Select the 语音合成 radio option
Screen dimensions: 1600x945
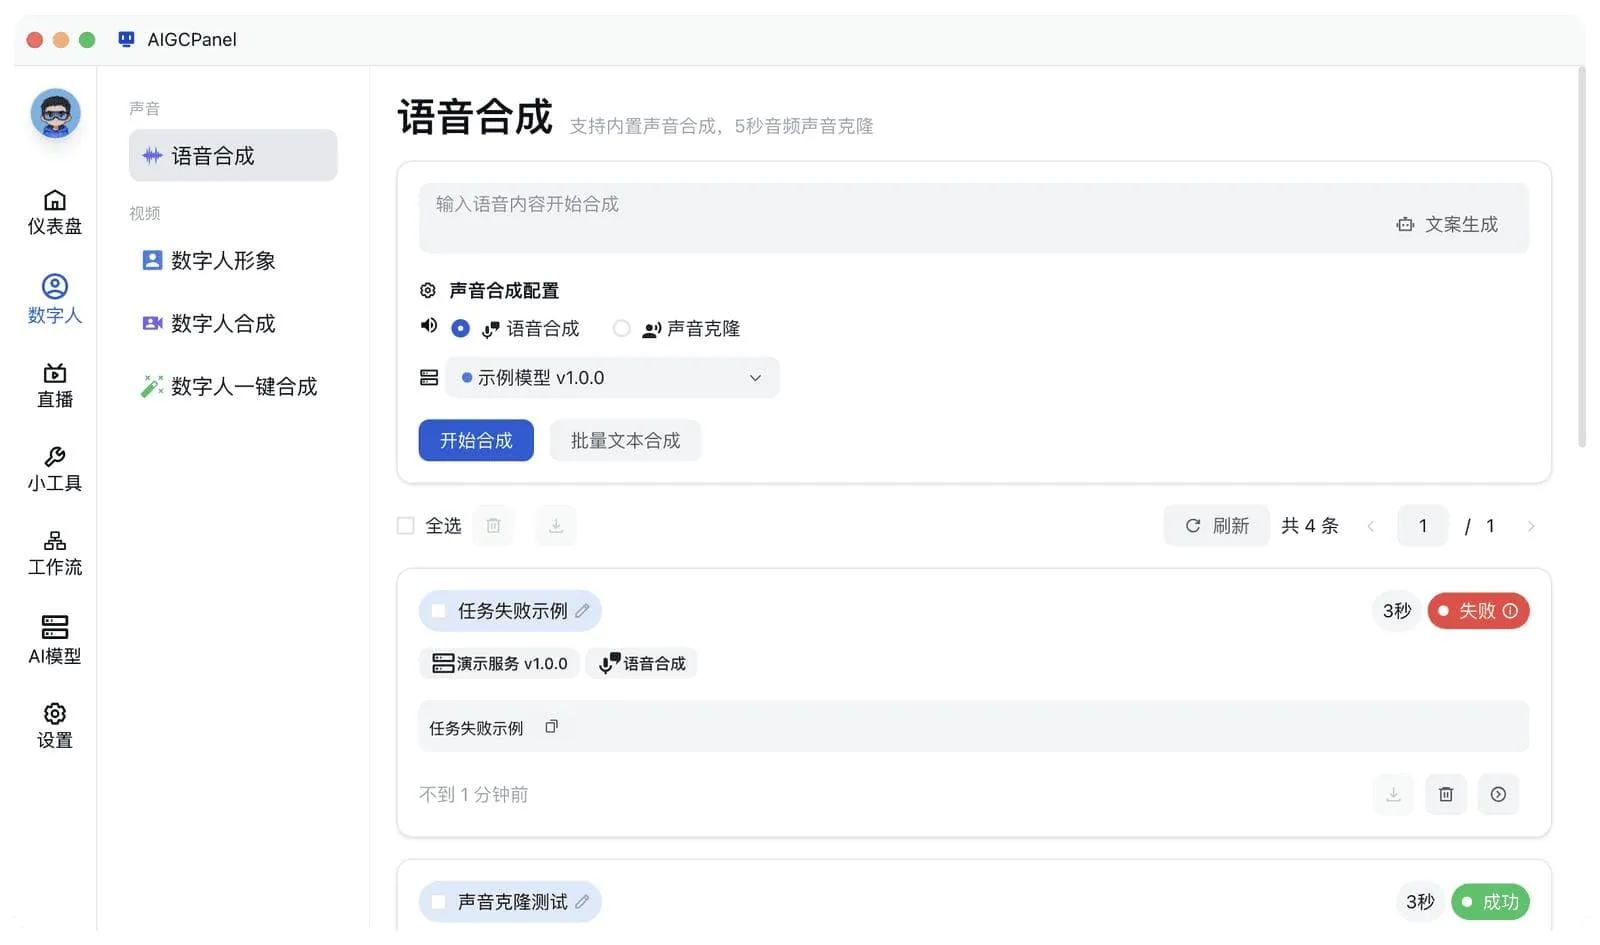pos(460,328)
